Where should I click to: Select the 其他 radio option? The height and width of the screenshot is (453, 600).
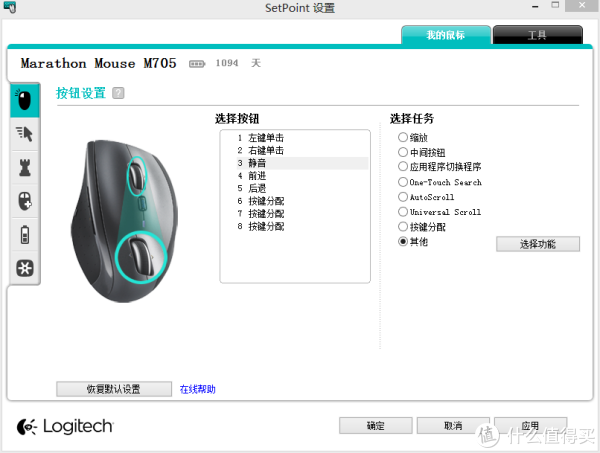[x=403, y=242]
